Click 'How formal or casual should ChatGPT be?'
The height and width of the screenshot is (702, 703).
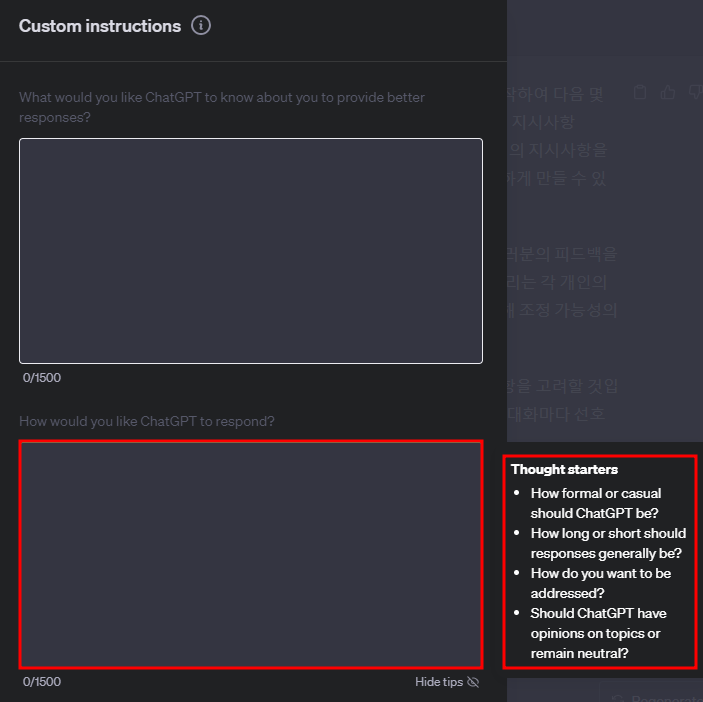coord(595,503)
